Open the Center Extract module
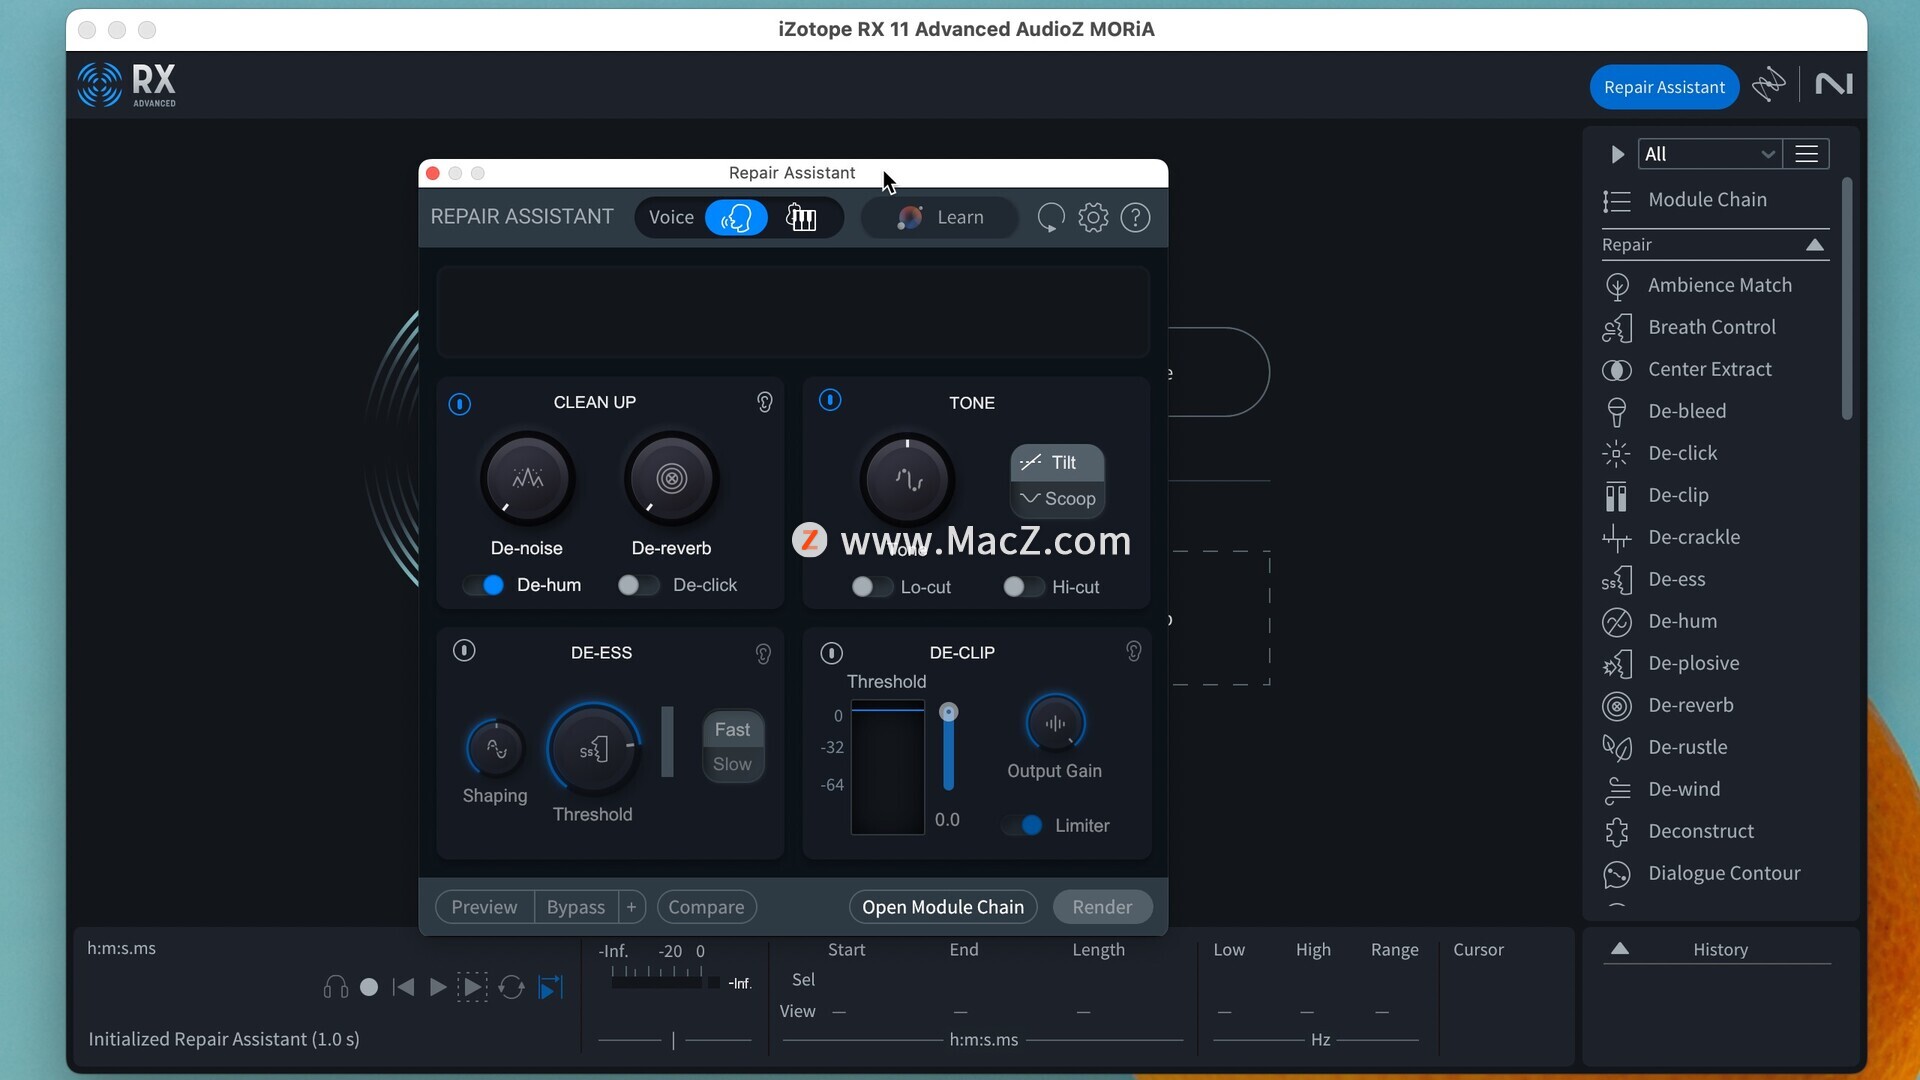Screen dimensions: 1920x1080 pyautogui.click(x=1715, y=370)
